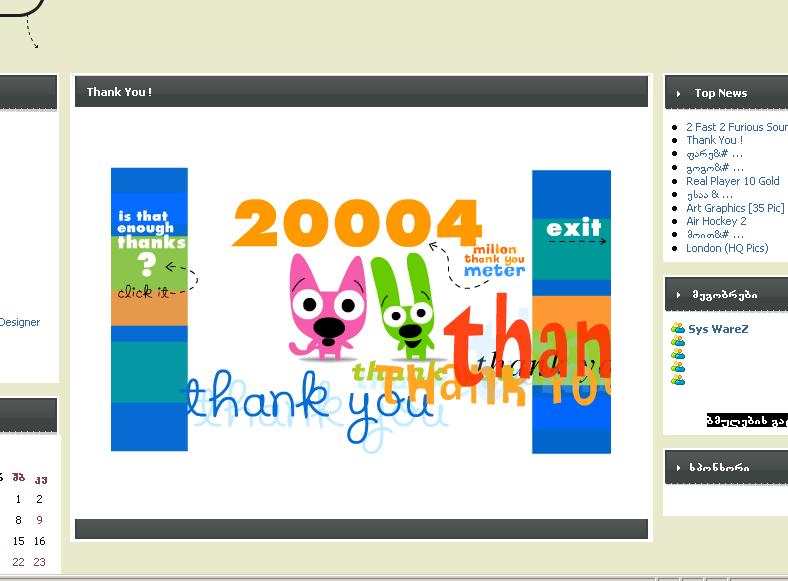Select calendar date 2
Viewport: 788px width, 581px height.
click(x=39, y=499)
